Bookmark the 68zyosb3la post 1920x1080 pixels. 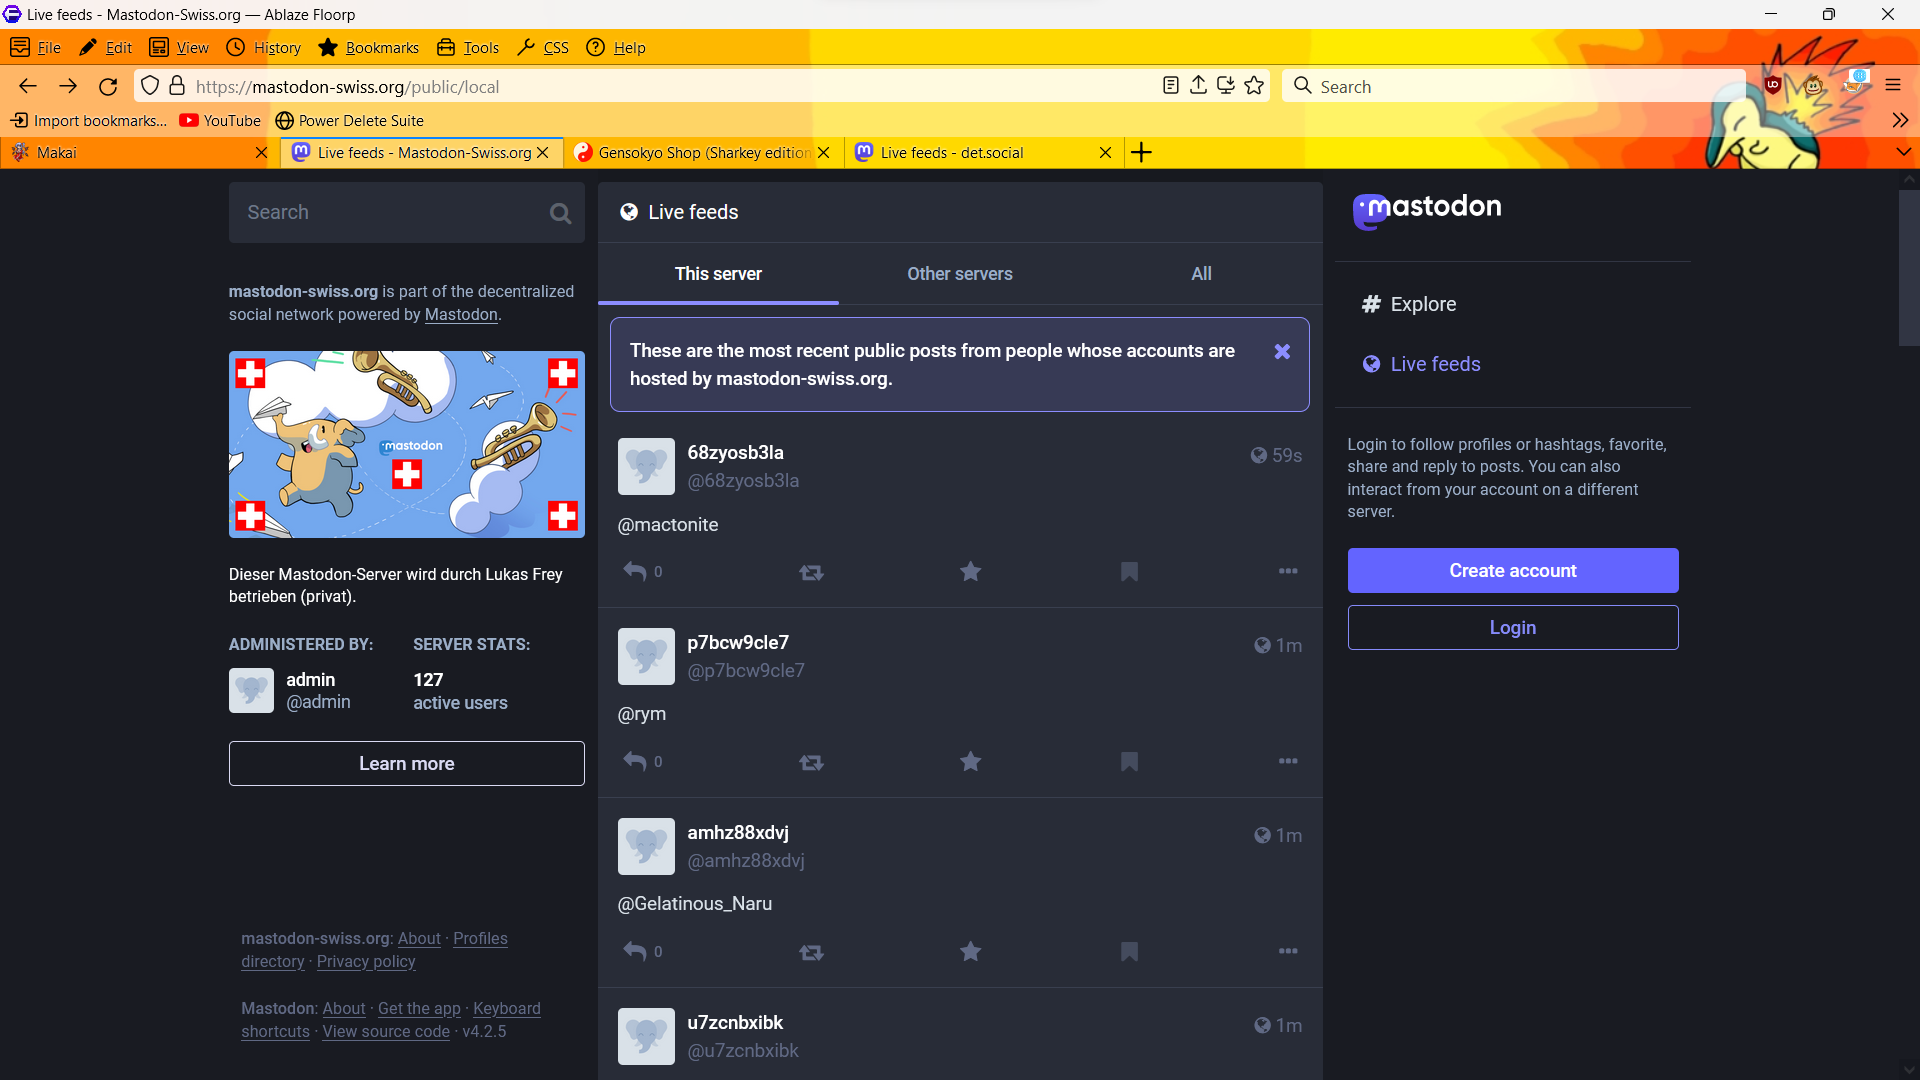pyautogui.click(x=1129, y=571)
